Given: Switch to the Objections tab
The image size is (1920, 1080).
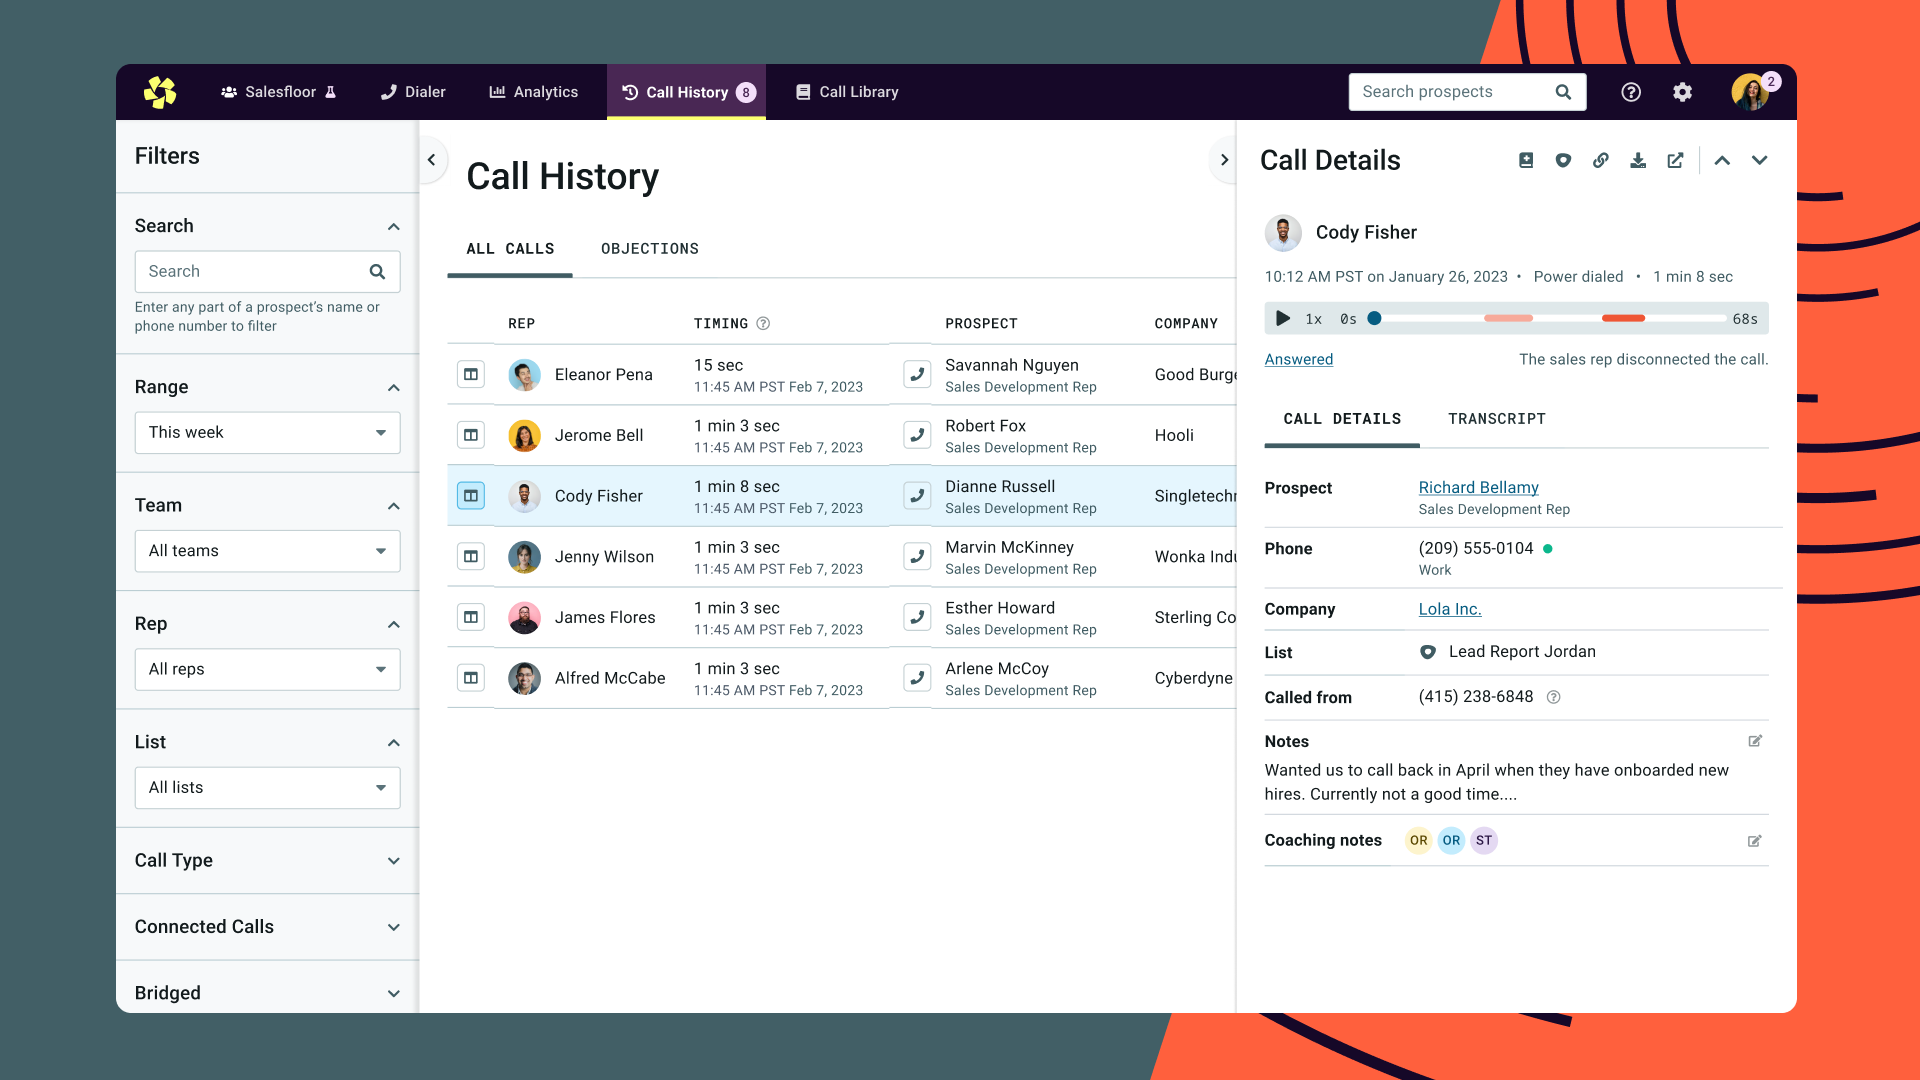Looking at the screenshot, I should [649, 249].
